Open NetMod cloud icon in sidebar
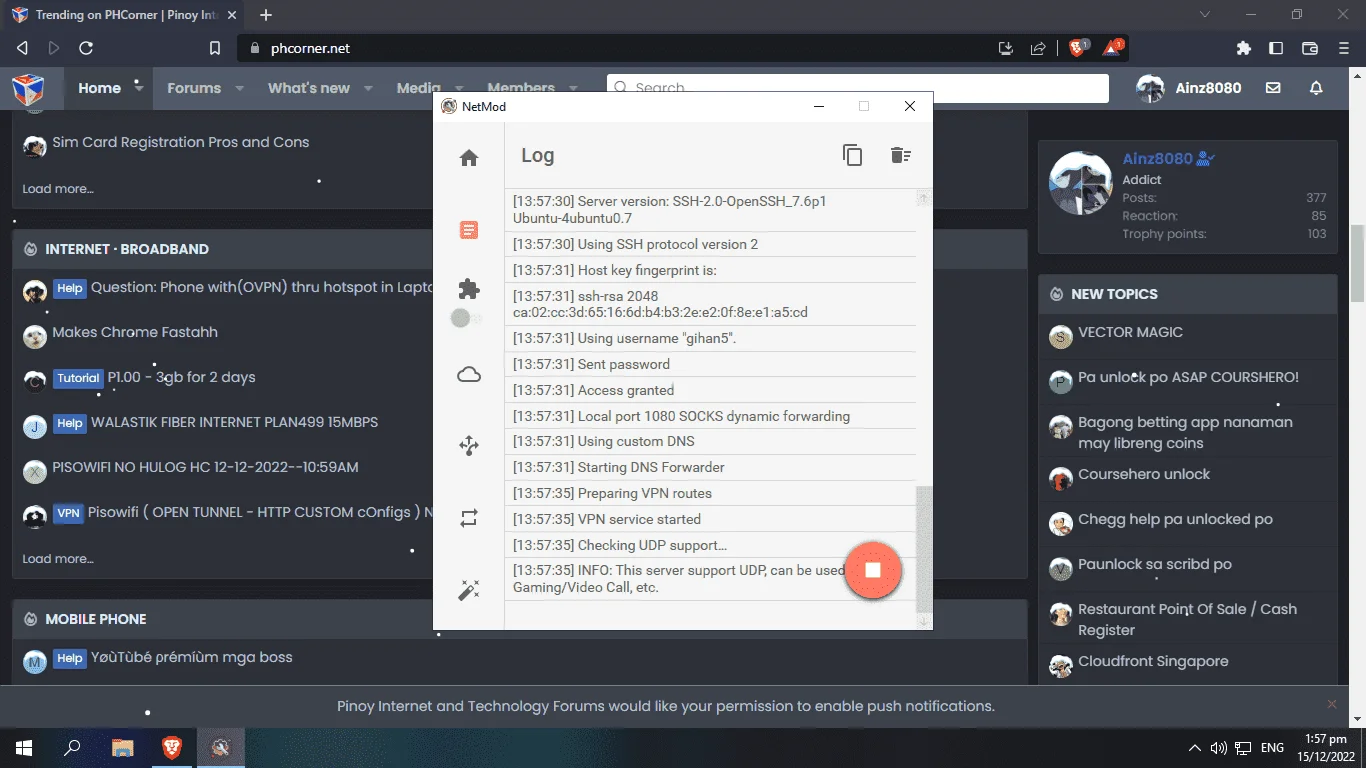The image size is (1366, 768). (x=469, y=375)
